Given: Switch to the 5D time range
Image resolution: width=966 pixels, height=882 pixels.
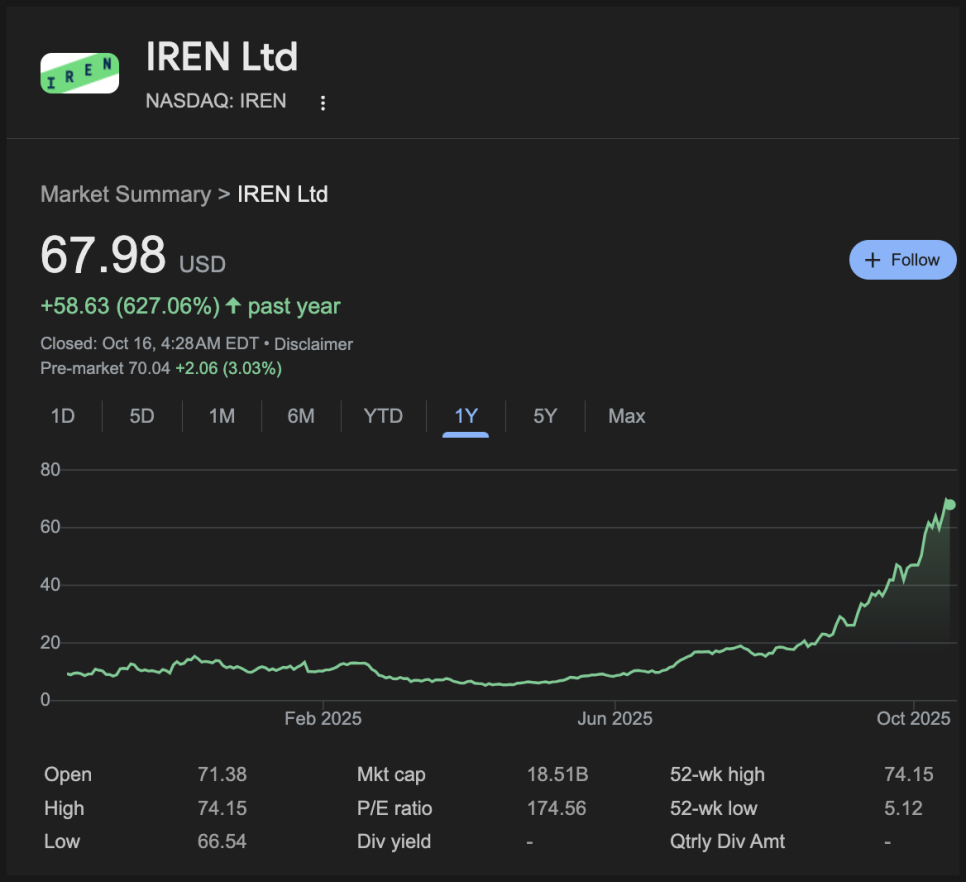Looking at the screenshot, I should [x=142, y=416].
